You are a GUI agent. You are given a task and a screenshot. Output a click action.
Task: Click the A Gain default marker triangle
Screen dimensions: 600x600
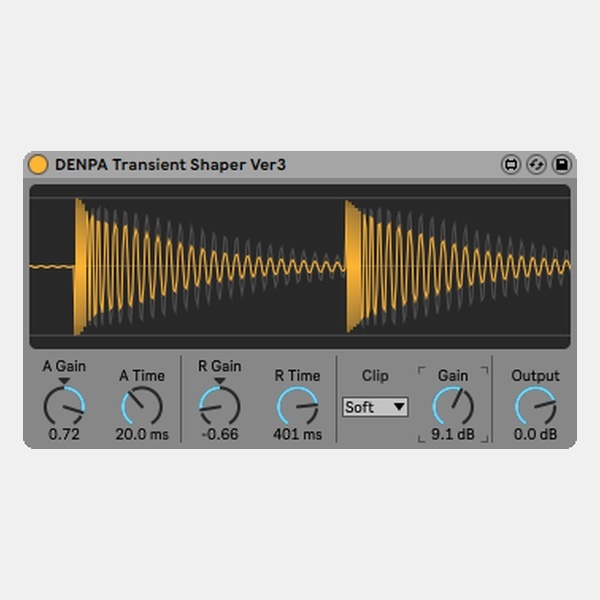point(64,381)
